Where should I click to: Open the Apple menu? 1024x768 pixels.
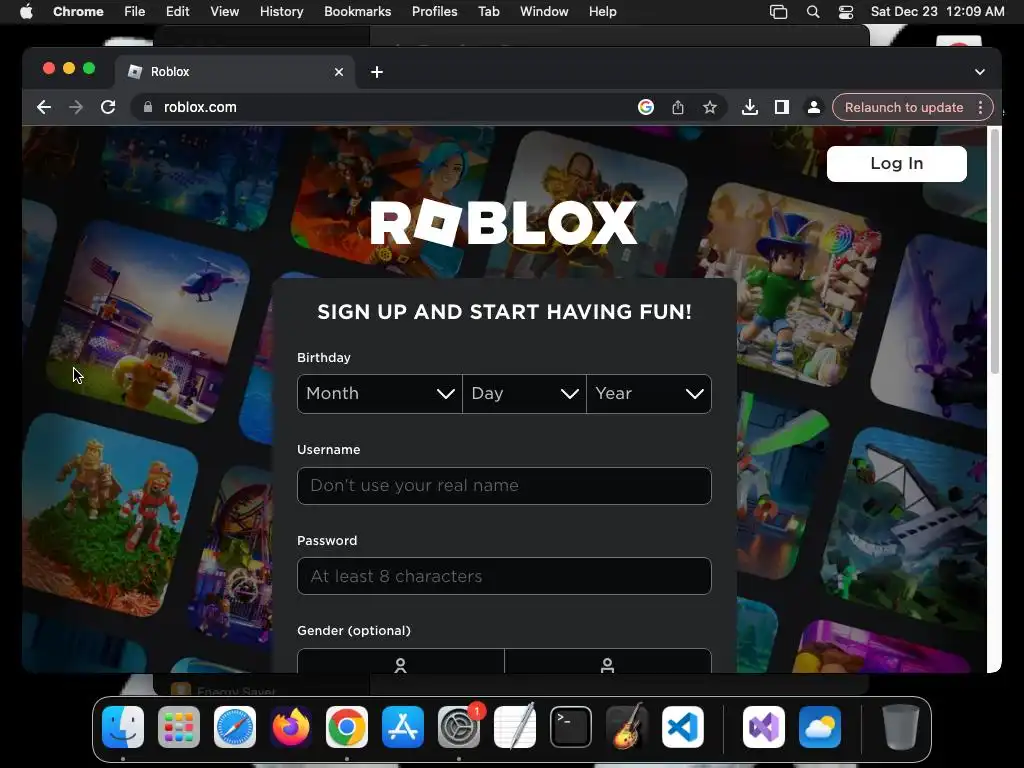pyautogui.click(x=26, y=12)
